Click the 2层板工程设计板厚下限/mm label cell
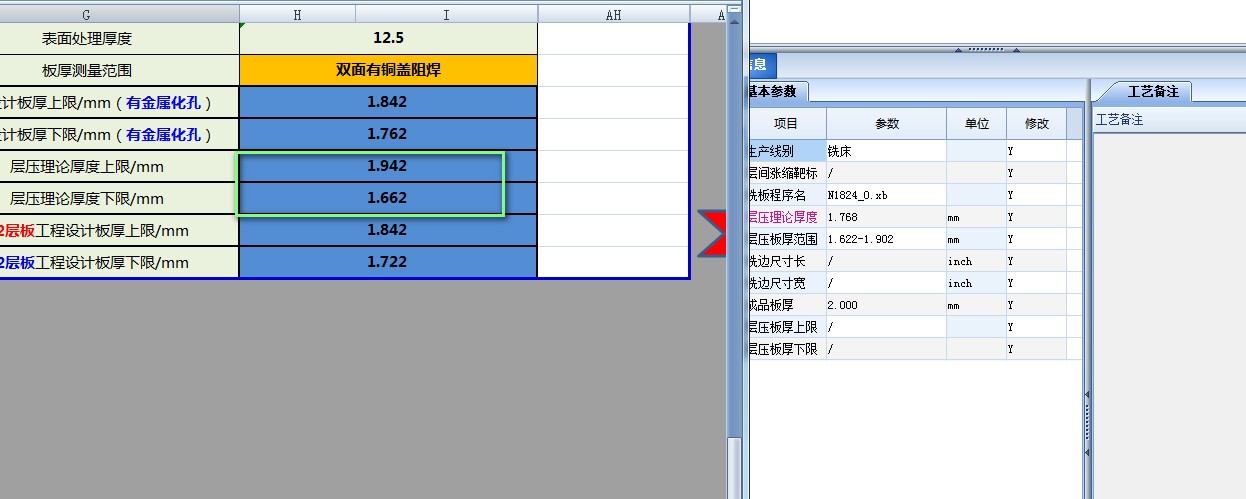 pos(119,262)
